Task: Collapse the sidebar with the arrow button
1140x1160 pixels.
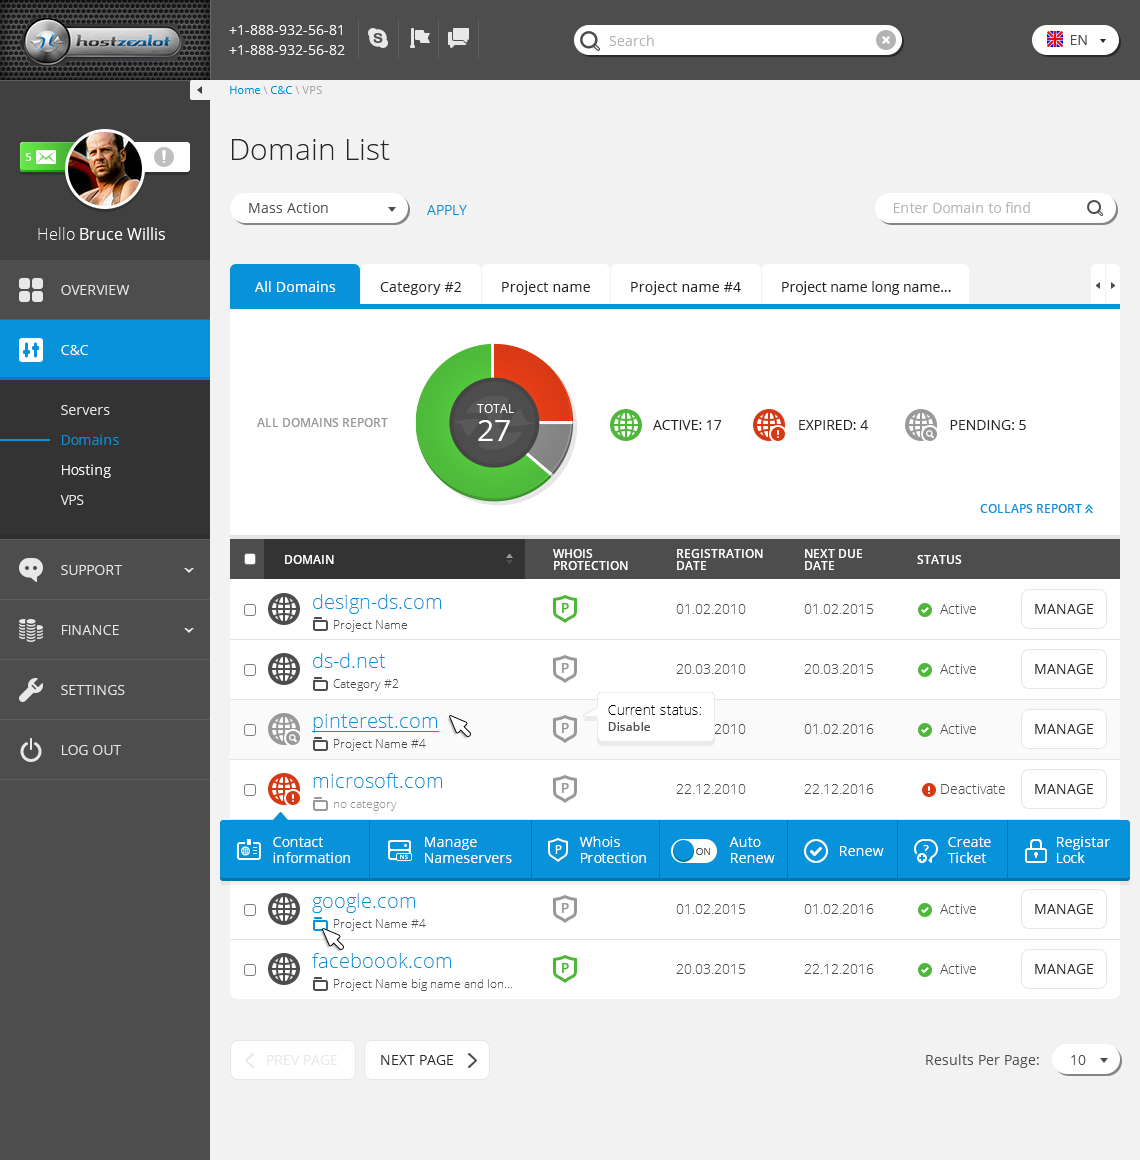Action: click(200, 90)
